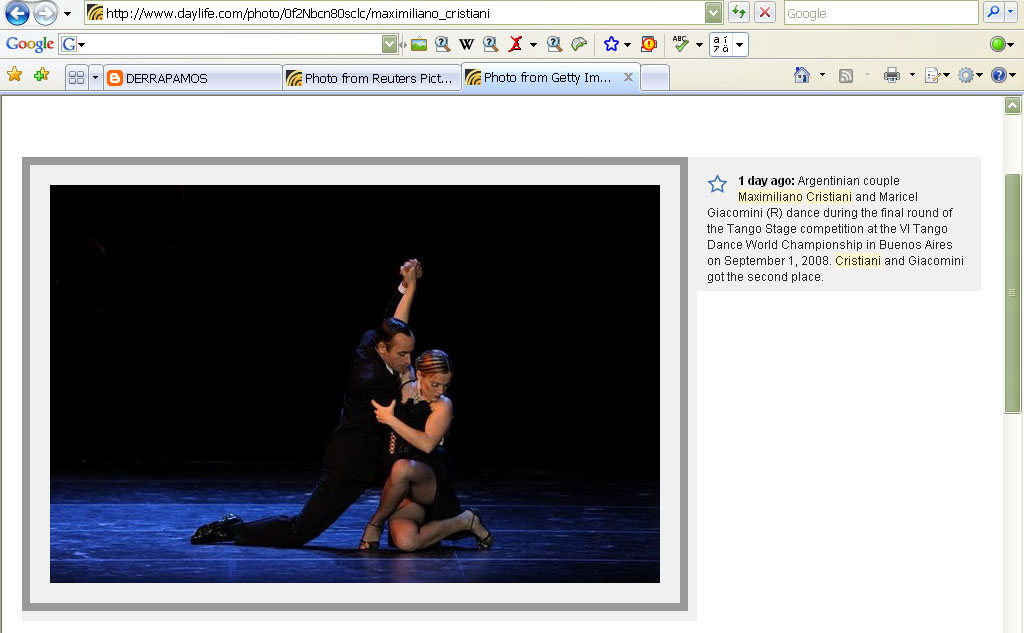The width and height of the screenshot is (1024, 633).
Task: Switch to the DERRAPAMOS tab
Action: pos(193,78)
